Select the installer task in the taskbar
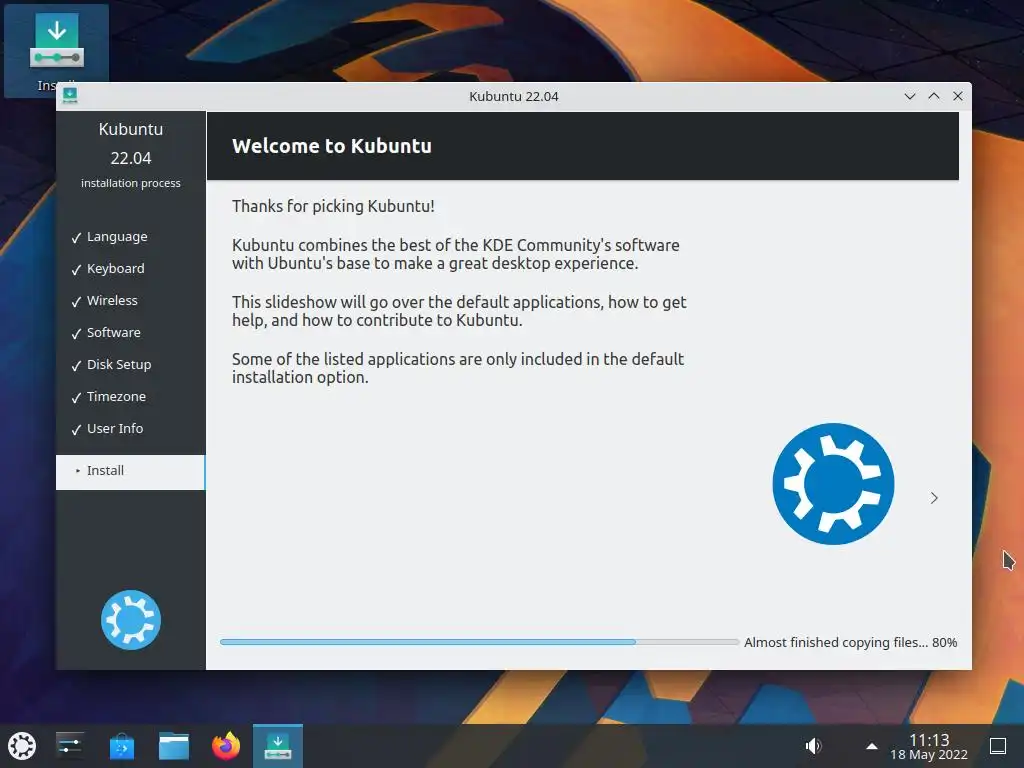Viewport: 1024px width, 768px height. (278, 746)
